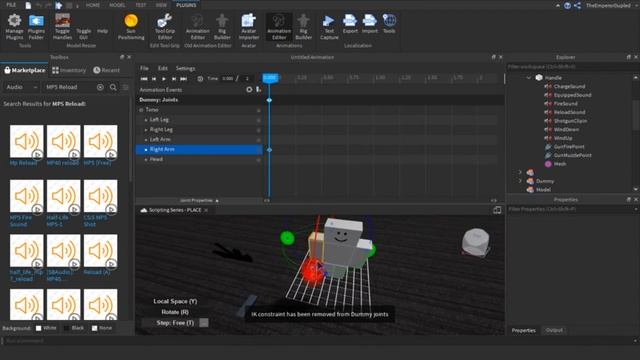The width and height of the screenshot is (640, 360).
Task: Expand the Left Arm track
Action: [x=146, y=140]
